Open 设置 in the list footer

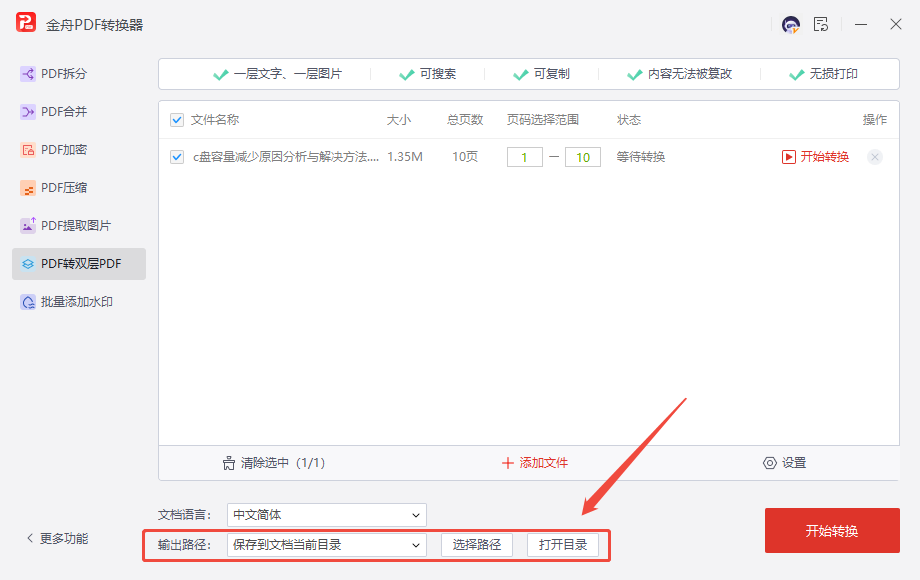(784, 463)
